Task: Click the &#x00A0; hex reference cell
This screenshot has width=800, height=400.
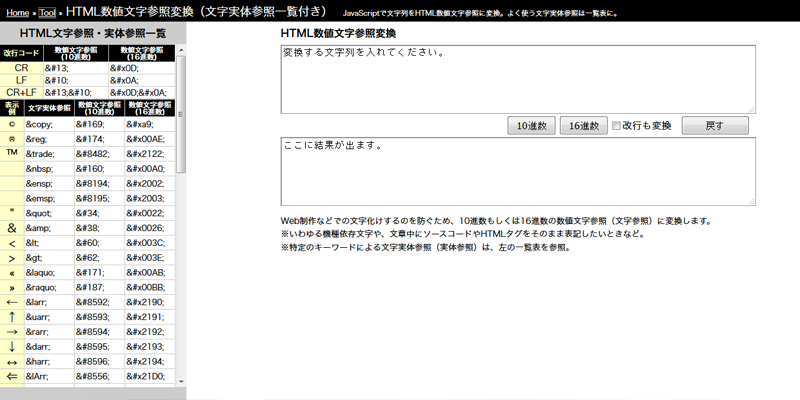Action: (149, 169)
